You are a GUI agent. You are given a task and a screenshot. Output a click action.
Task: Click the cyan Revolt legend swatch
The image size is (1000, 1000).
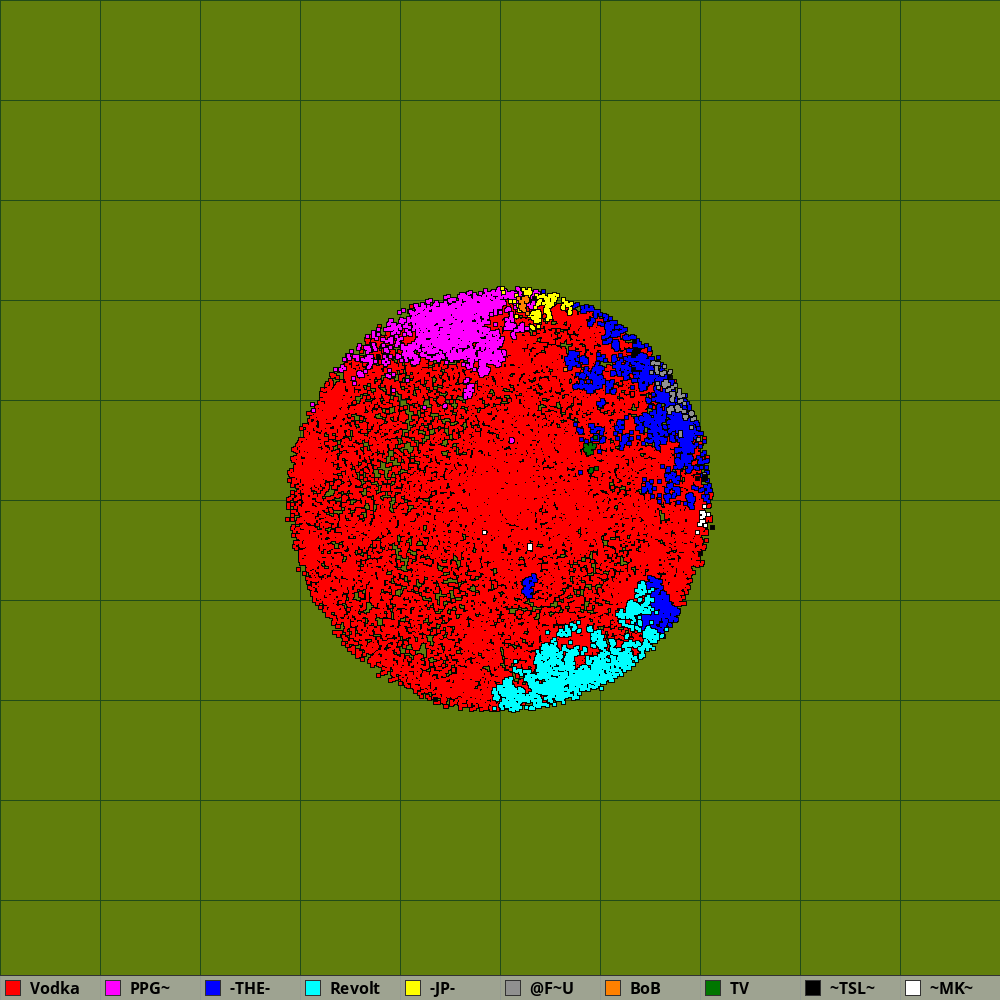[313, 988]
